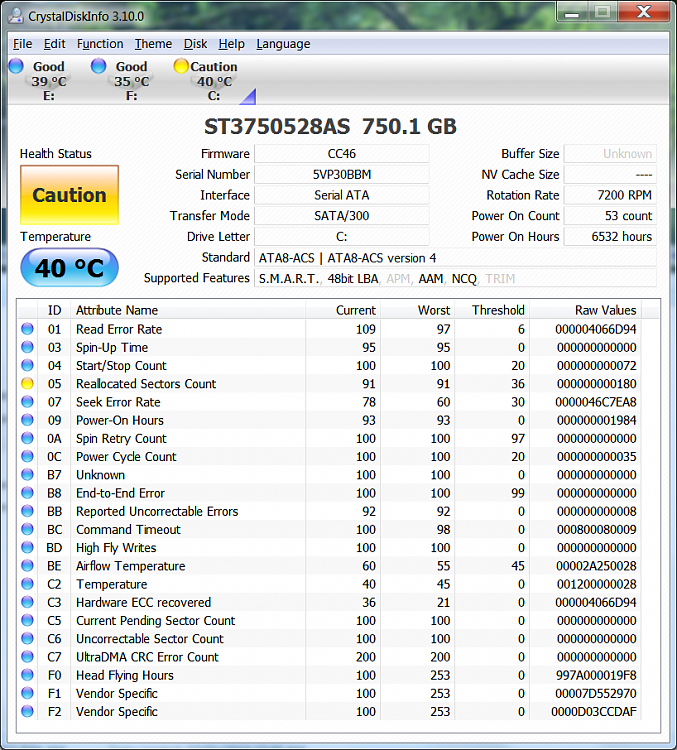Click the Current column header
The width and height of the screenshot is (677, 750).
click(343, 310)
